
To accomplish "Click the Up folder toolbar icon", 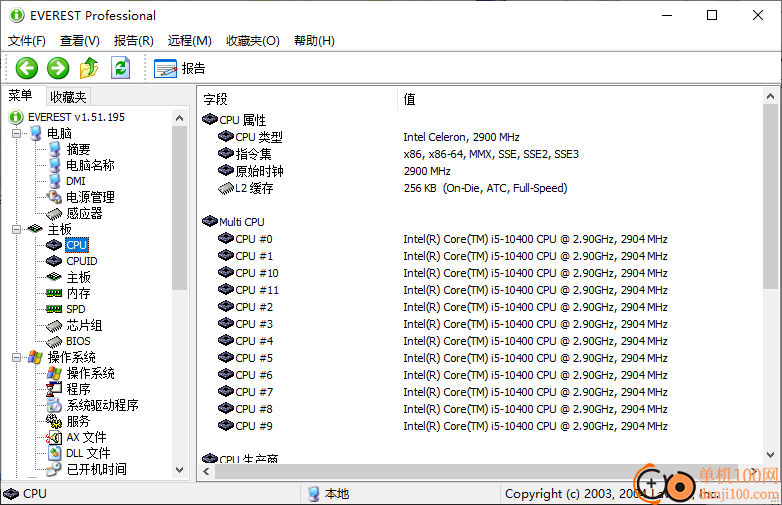I will (x=89, y=68).
